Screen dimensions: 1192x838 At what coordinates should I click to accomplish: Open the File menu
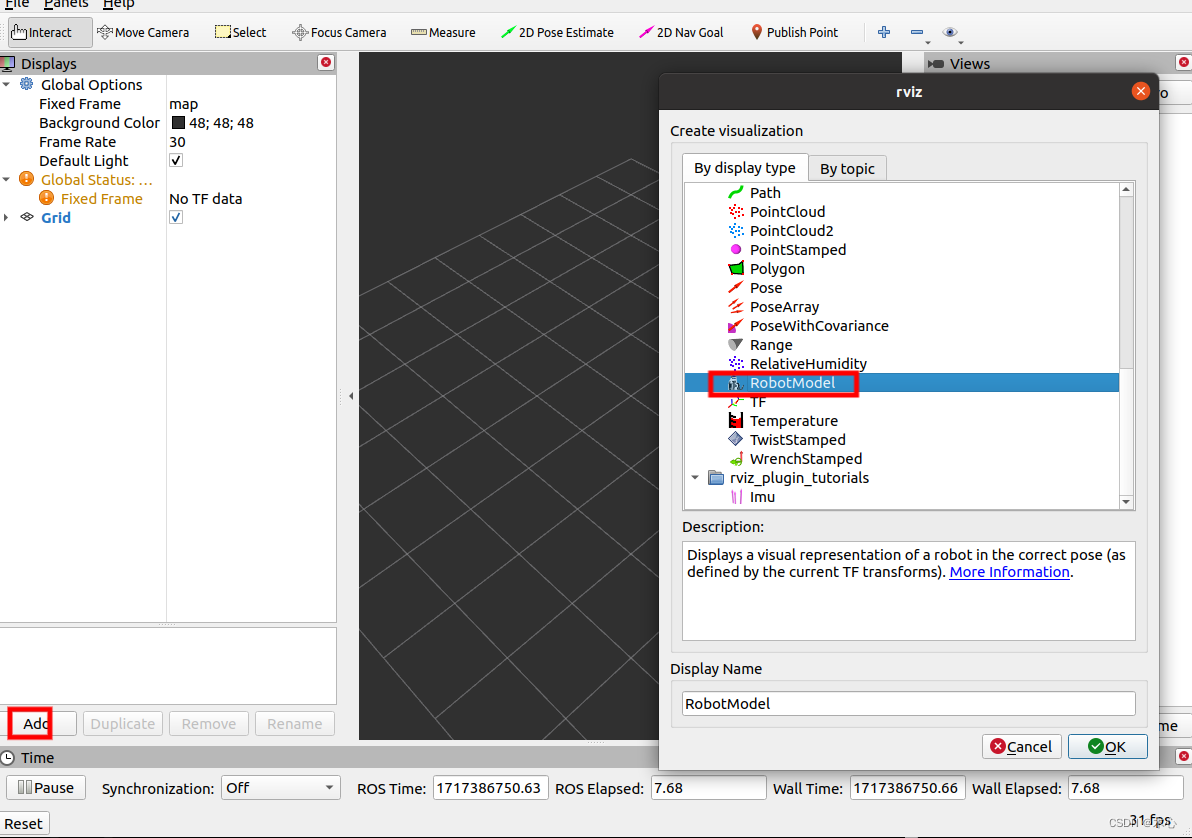[17, 4]
